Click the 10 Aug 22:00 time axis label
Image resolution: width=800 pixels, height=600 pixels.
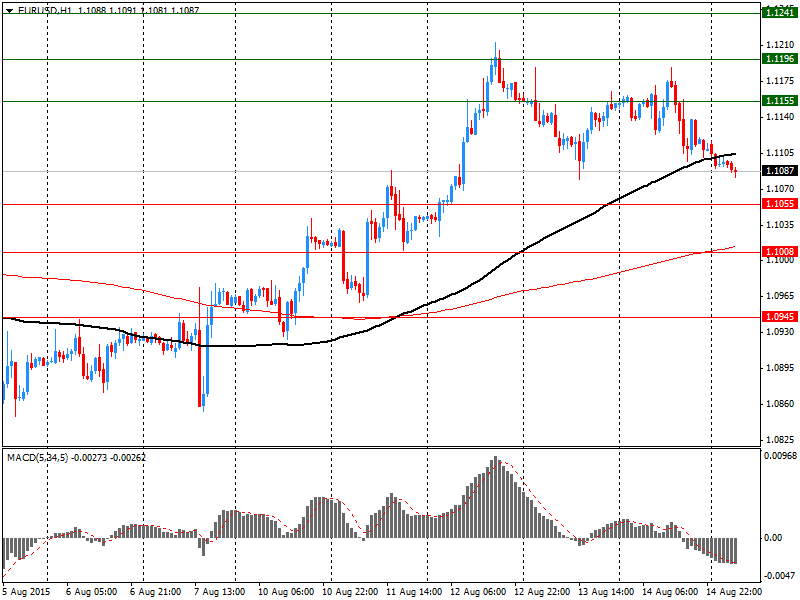pos(351,592)
